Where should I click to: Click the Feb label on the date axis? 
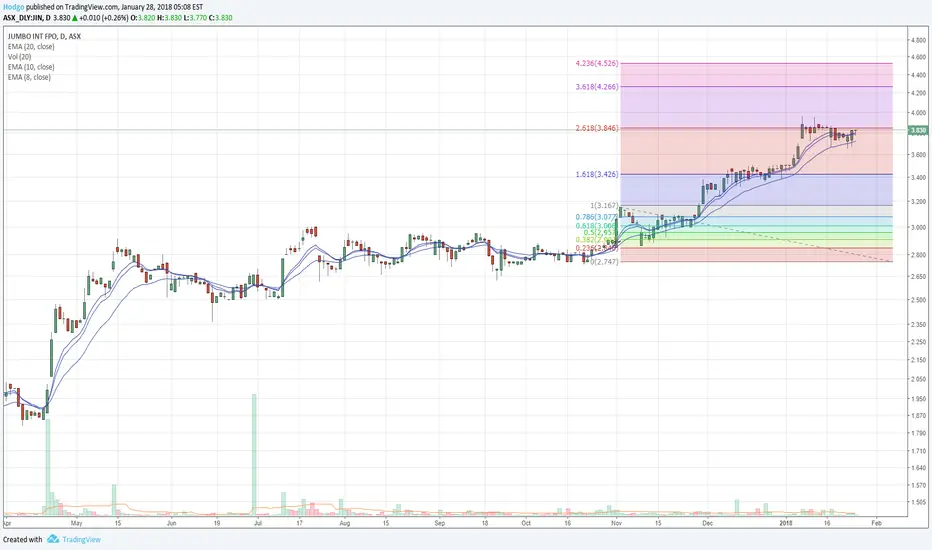[876, 523]
